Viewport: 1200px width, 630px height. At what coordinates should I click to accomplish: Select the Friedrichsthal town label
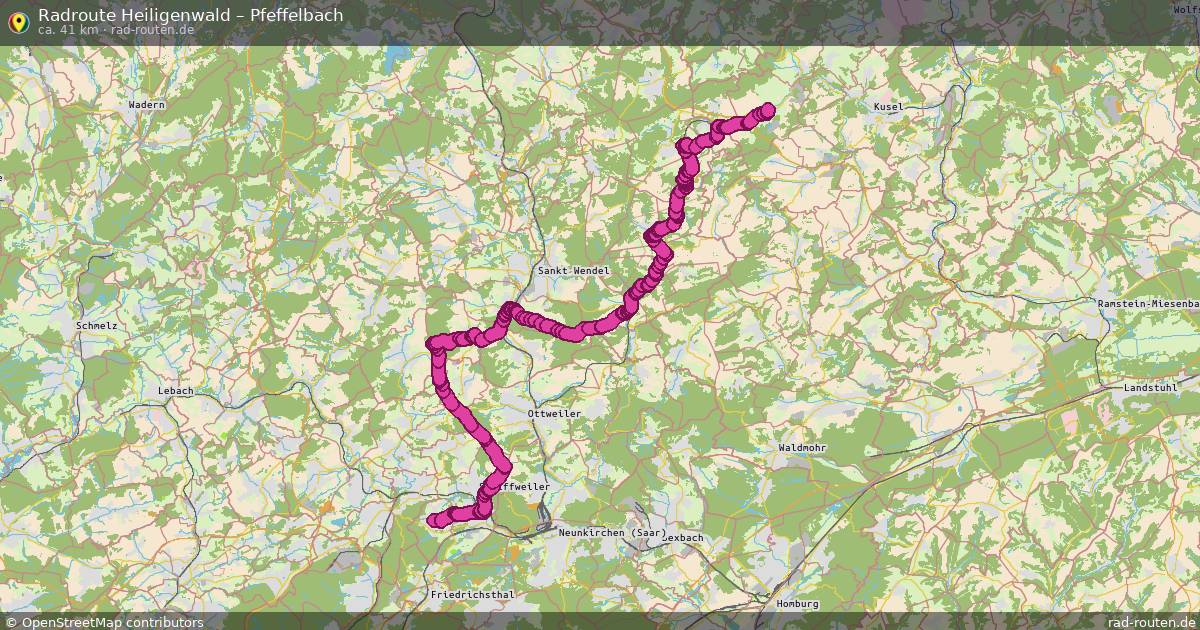click(472, 594)
